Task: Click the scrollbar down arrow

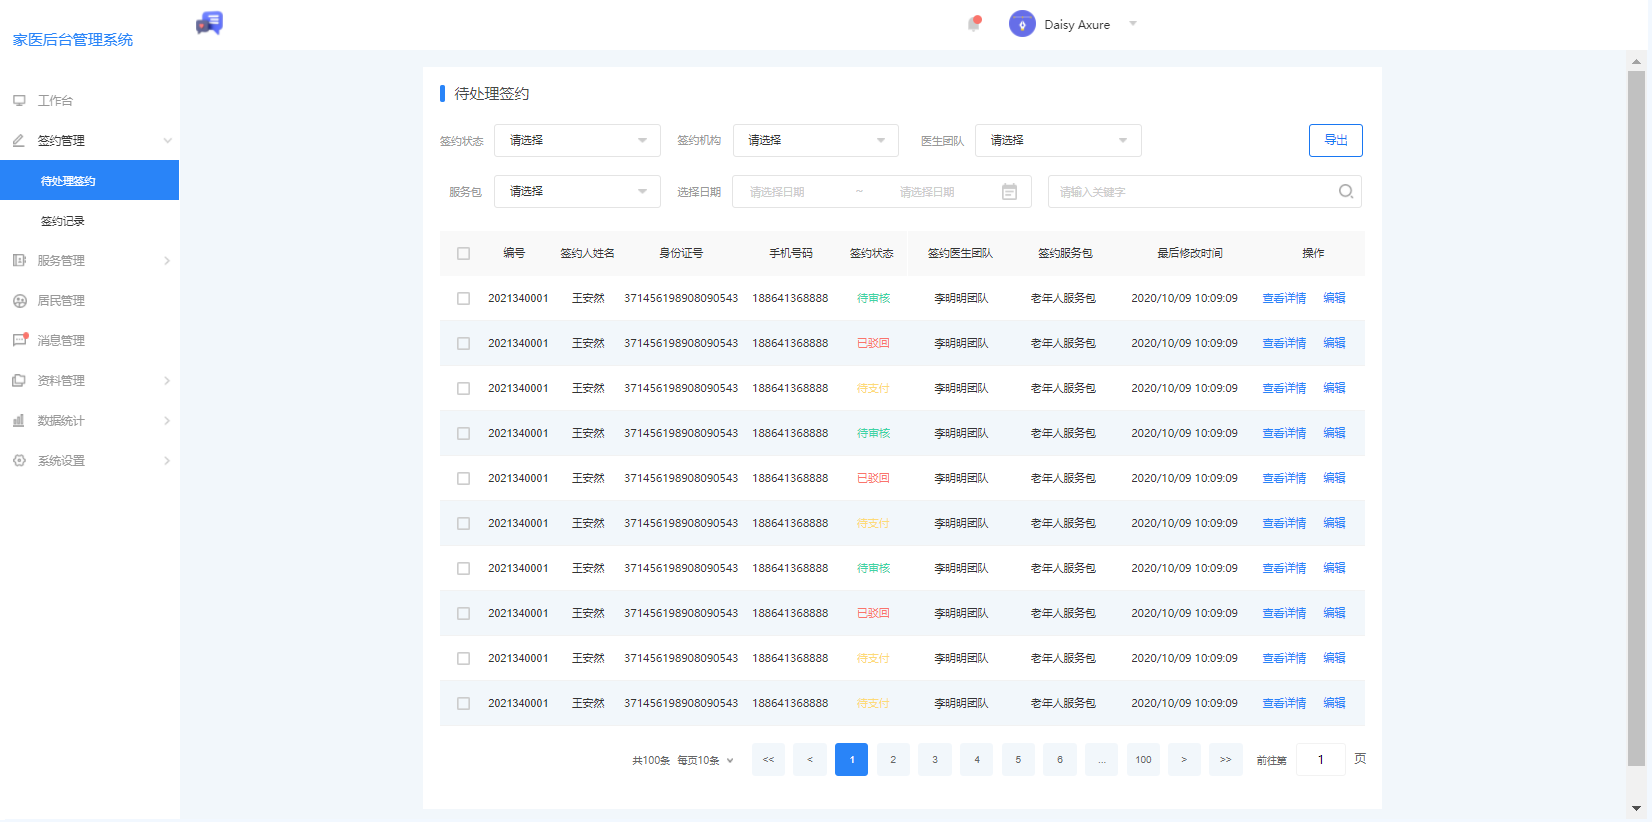Action: coord(1636,808)
